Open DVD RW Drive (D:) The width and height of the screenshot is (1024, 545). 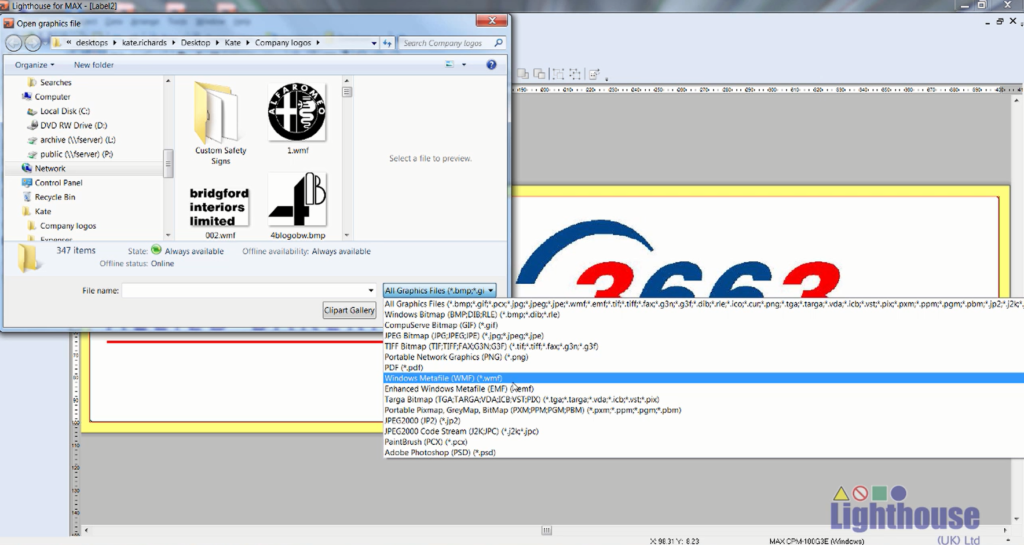click(73, 125)
